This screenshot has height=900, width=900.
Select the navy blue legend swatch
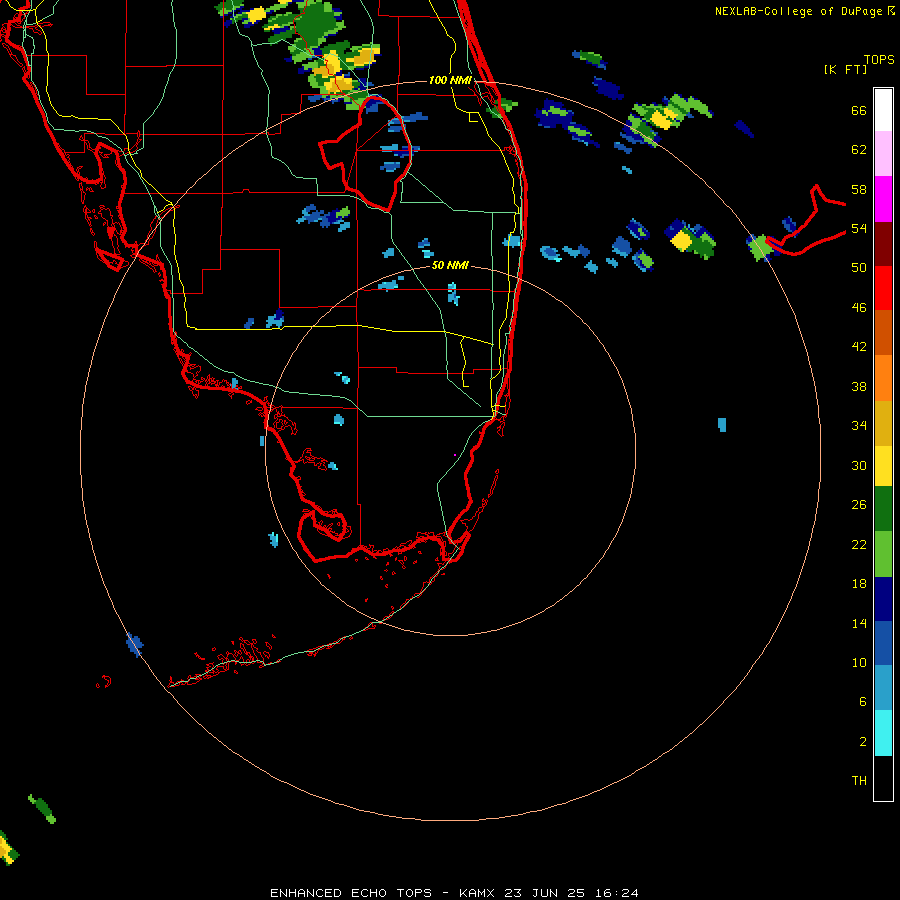pos(883,599)
